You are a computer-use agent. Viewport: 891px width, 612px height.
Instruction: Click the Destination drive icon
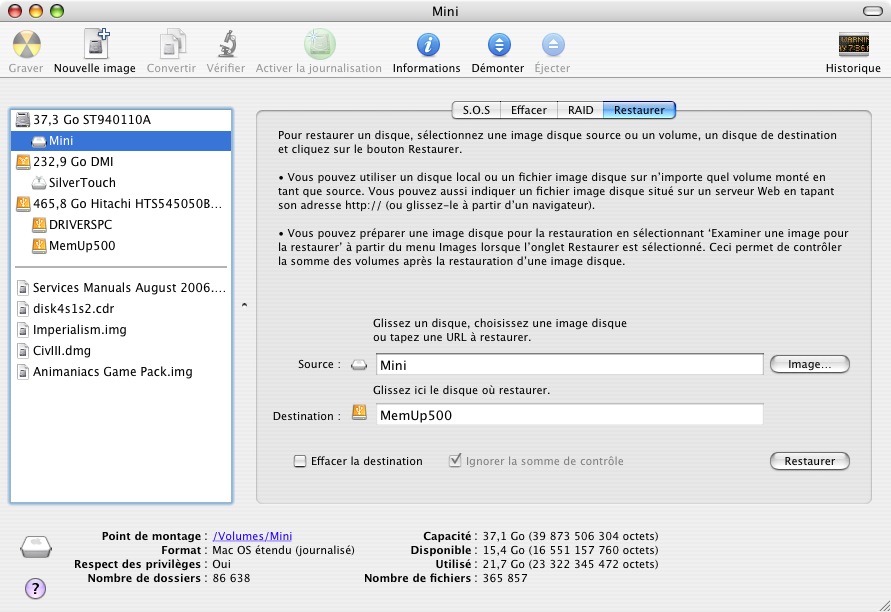click(359, 413)
